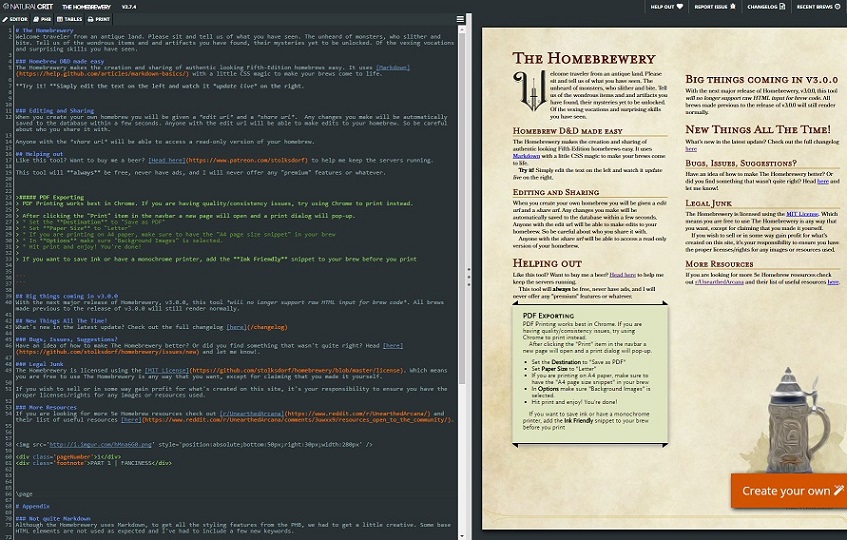
Task: Click the hamburger menu icon in editor
Action: [460, 19]
